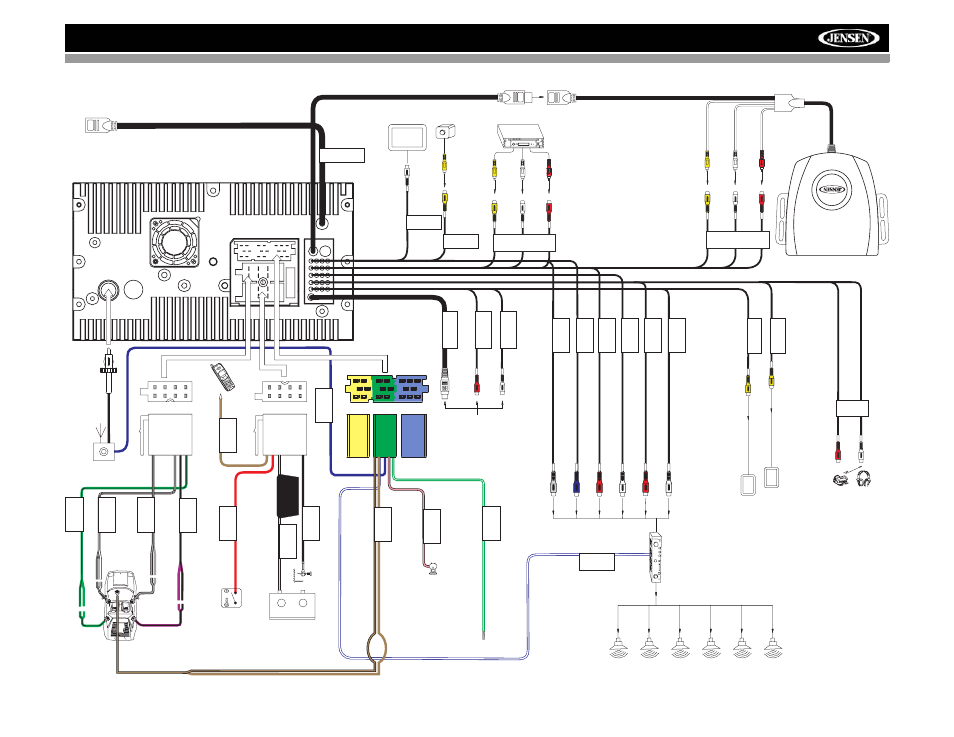
Task: Click the large yellow connector block
Action: click(x=358, y=436)
